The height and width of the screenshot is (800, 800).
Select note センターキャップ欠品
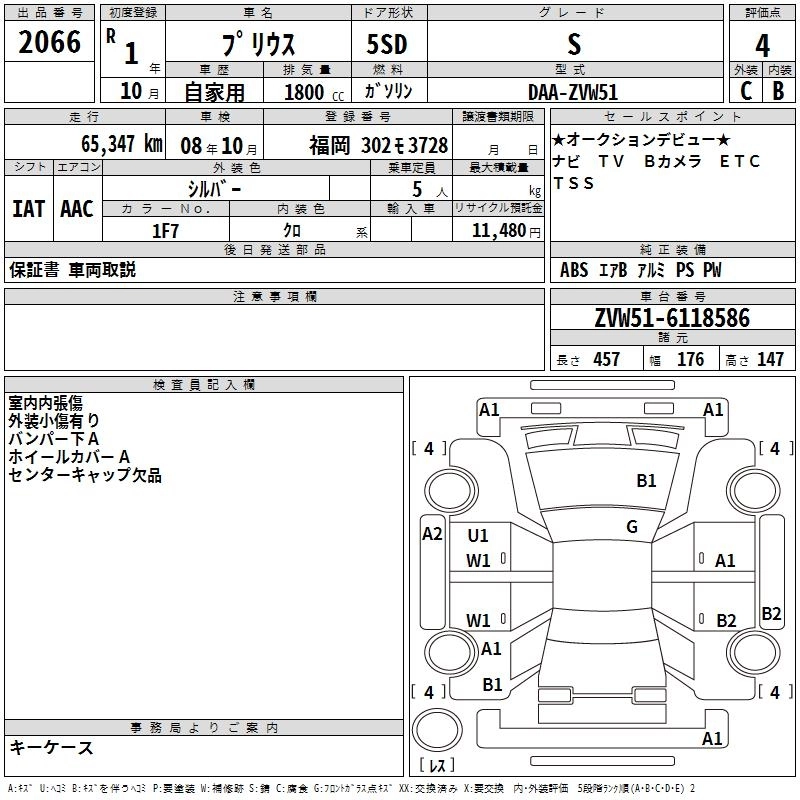pyautogui.click(x=85, y=475)
